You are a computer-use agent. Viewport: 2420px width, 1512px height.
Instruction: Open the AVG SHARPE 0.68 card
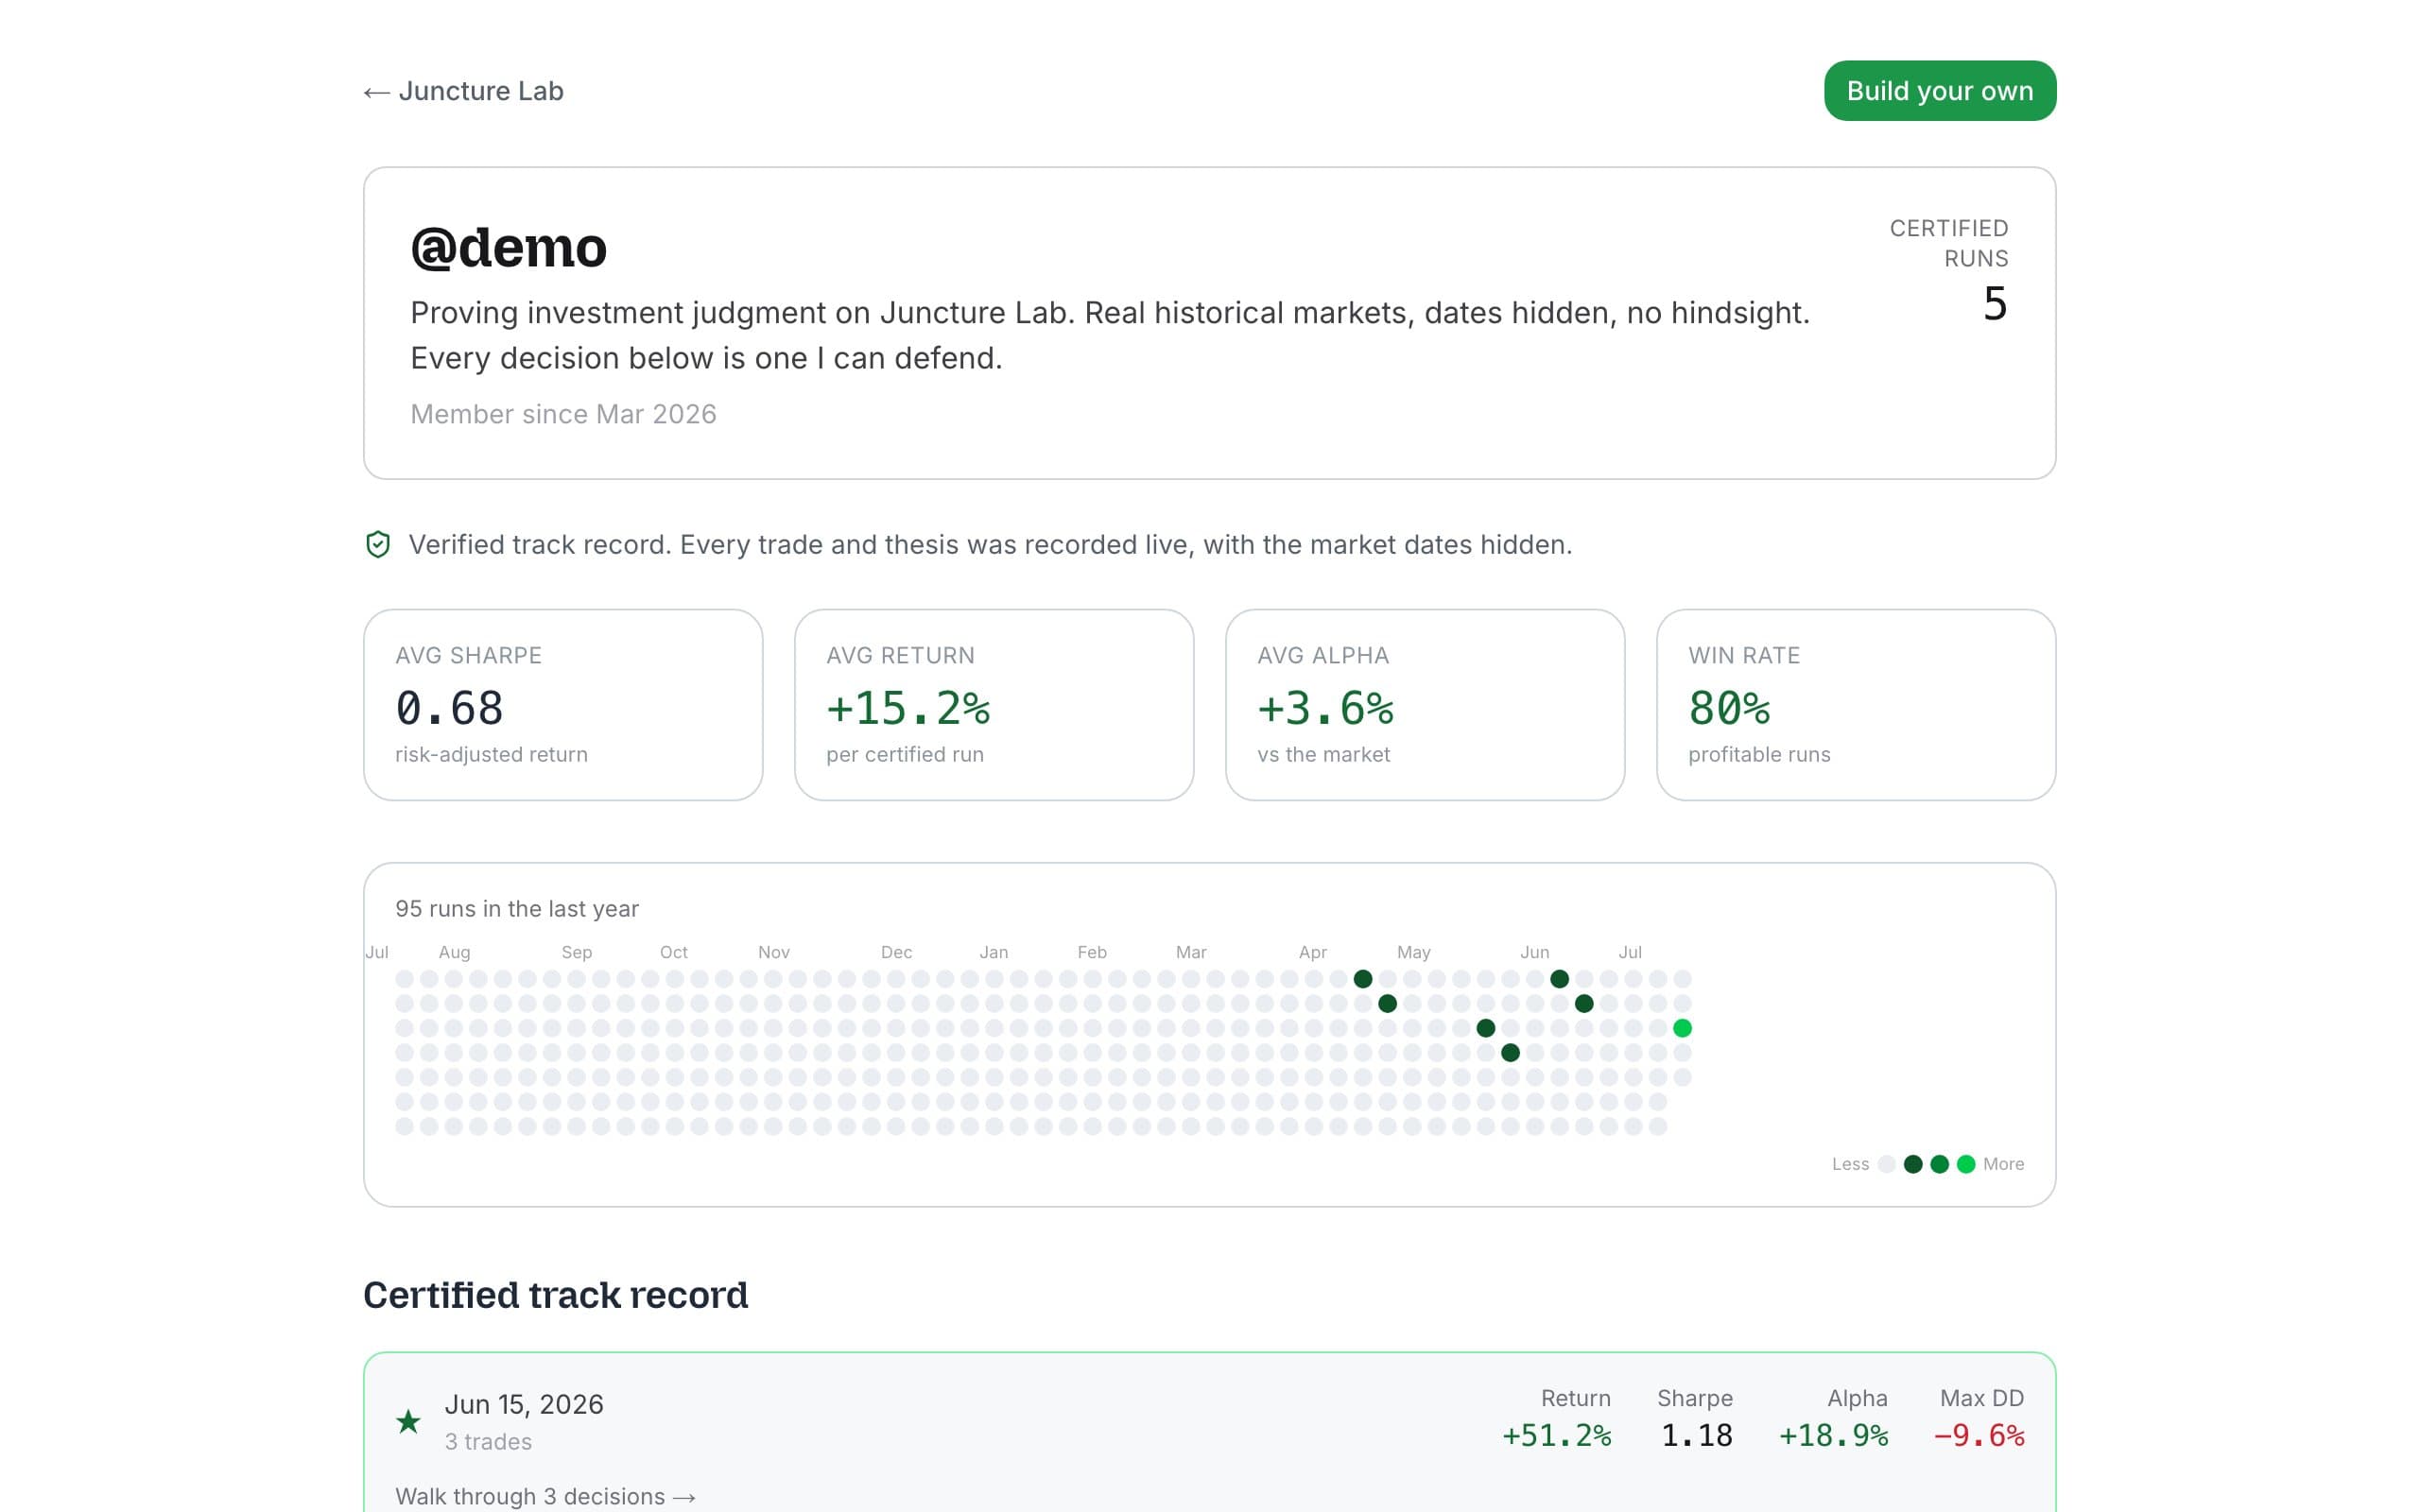563,705
